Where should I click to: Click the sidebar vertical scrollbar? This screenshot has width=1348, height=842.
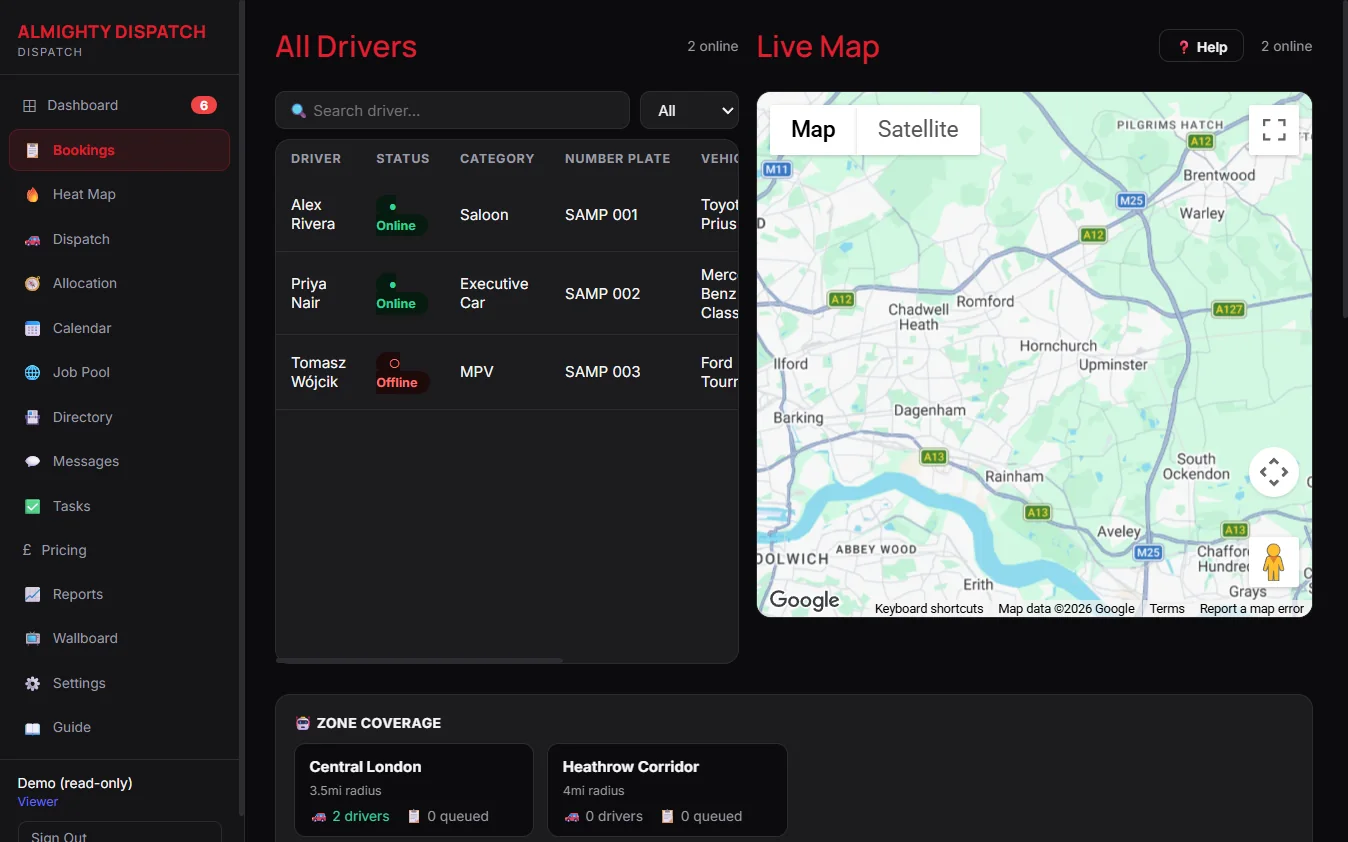click(241, 410)
